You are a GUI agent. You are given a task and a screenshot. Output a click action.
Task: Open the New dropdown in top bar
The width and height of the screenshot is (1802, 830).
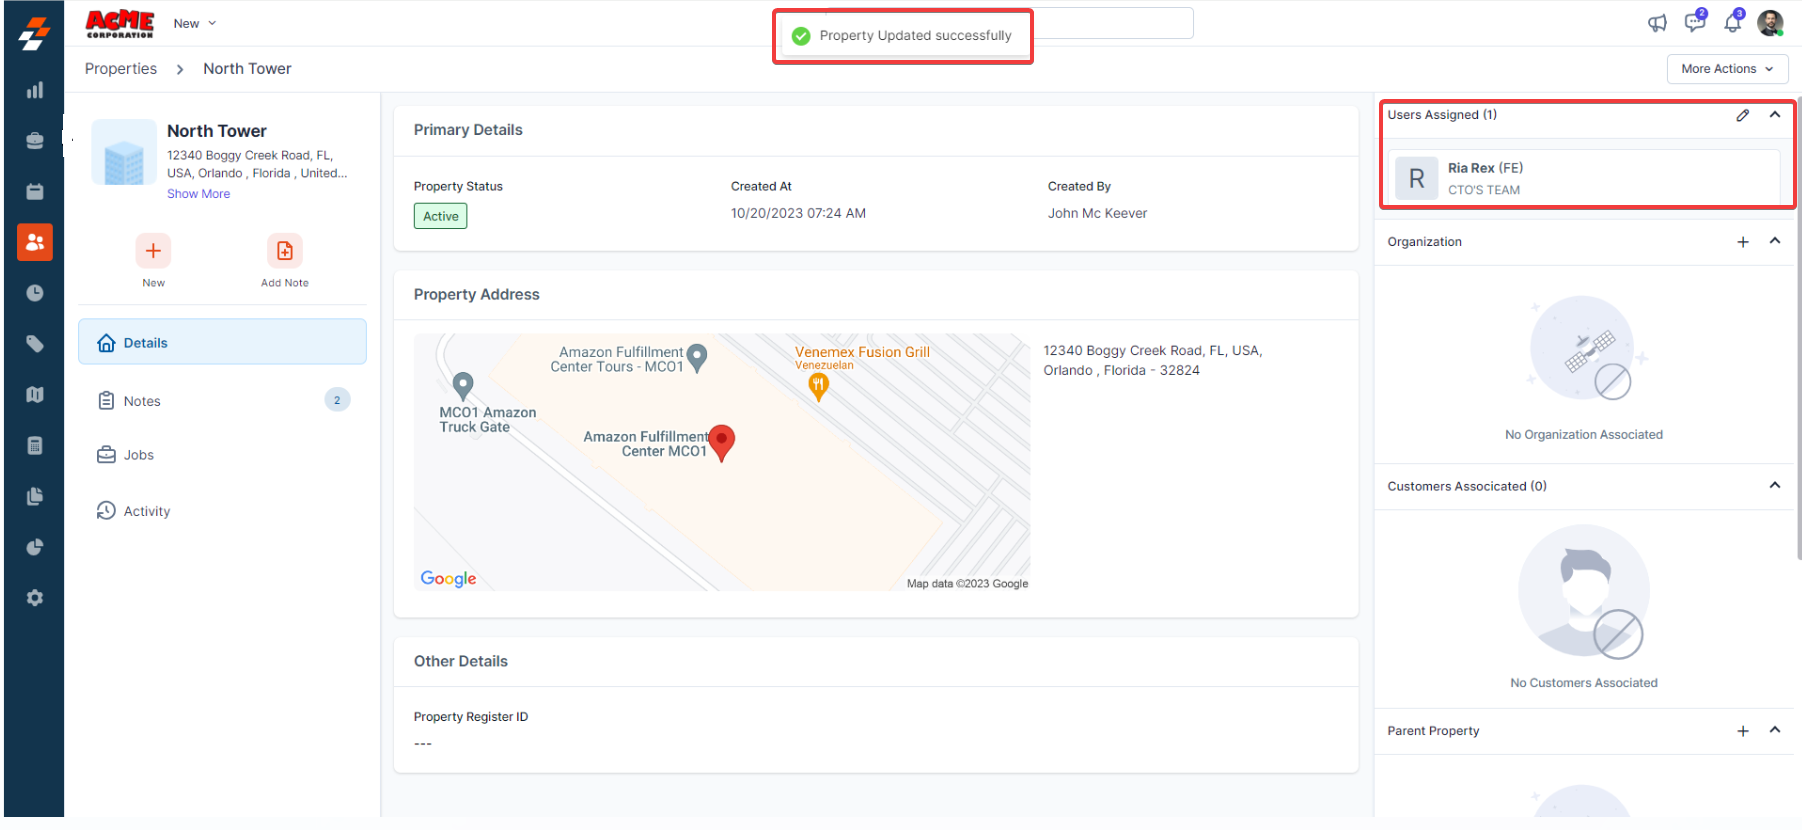194,24
